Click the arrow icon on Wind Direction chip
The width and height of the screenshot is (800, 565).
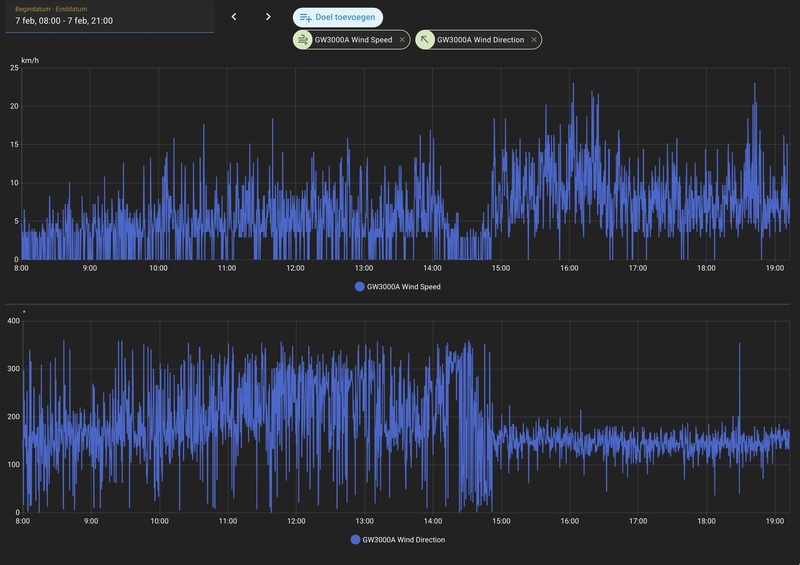tap(425, 40)
